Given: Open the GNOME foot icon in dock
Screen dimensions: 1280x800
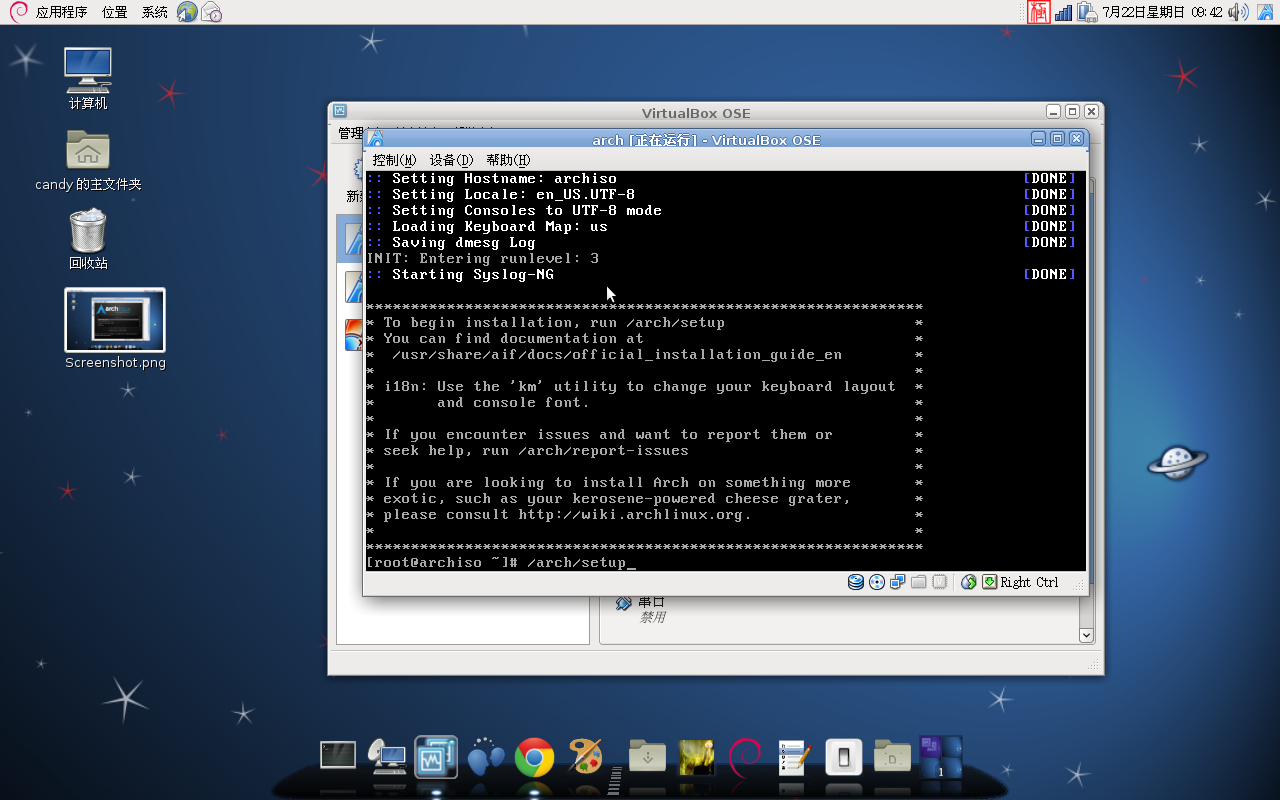Looking at the screenshot, I should 486,757.
